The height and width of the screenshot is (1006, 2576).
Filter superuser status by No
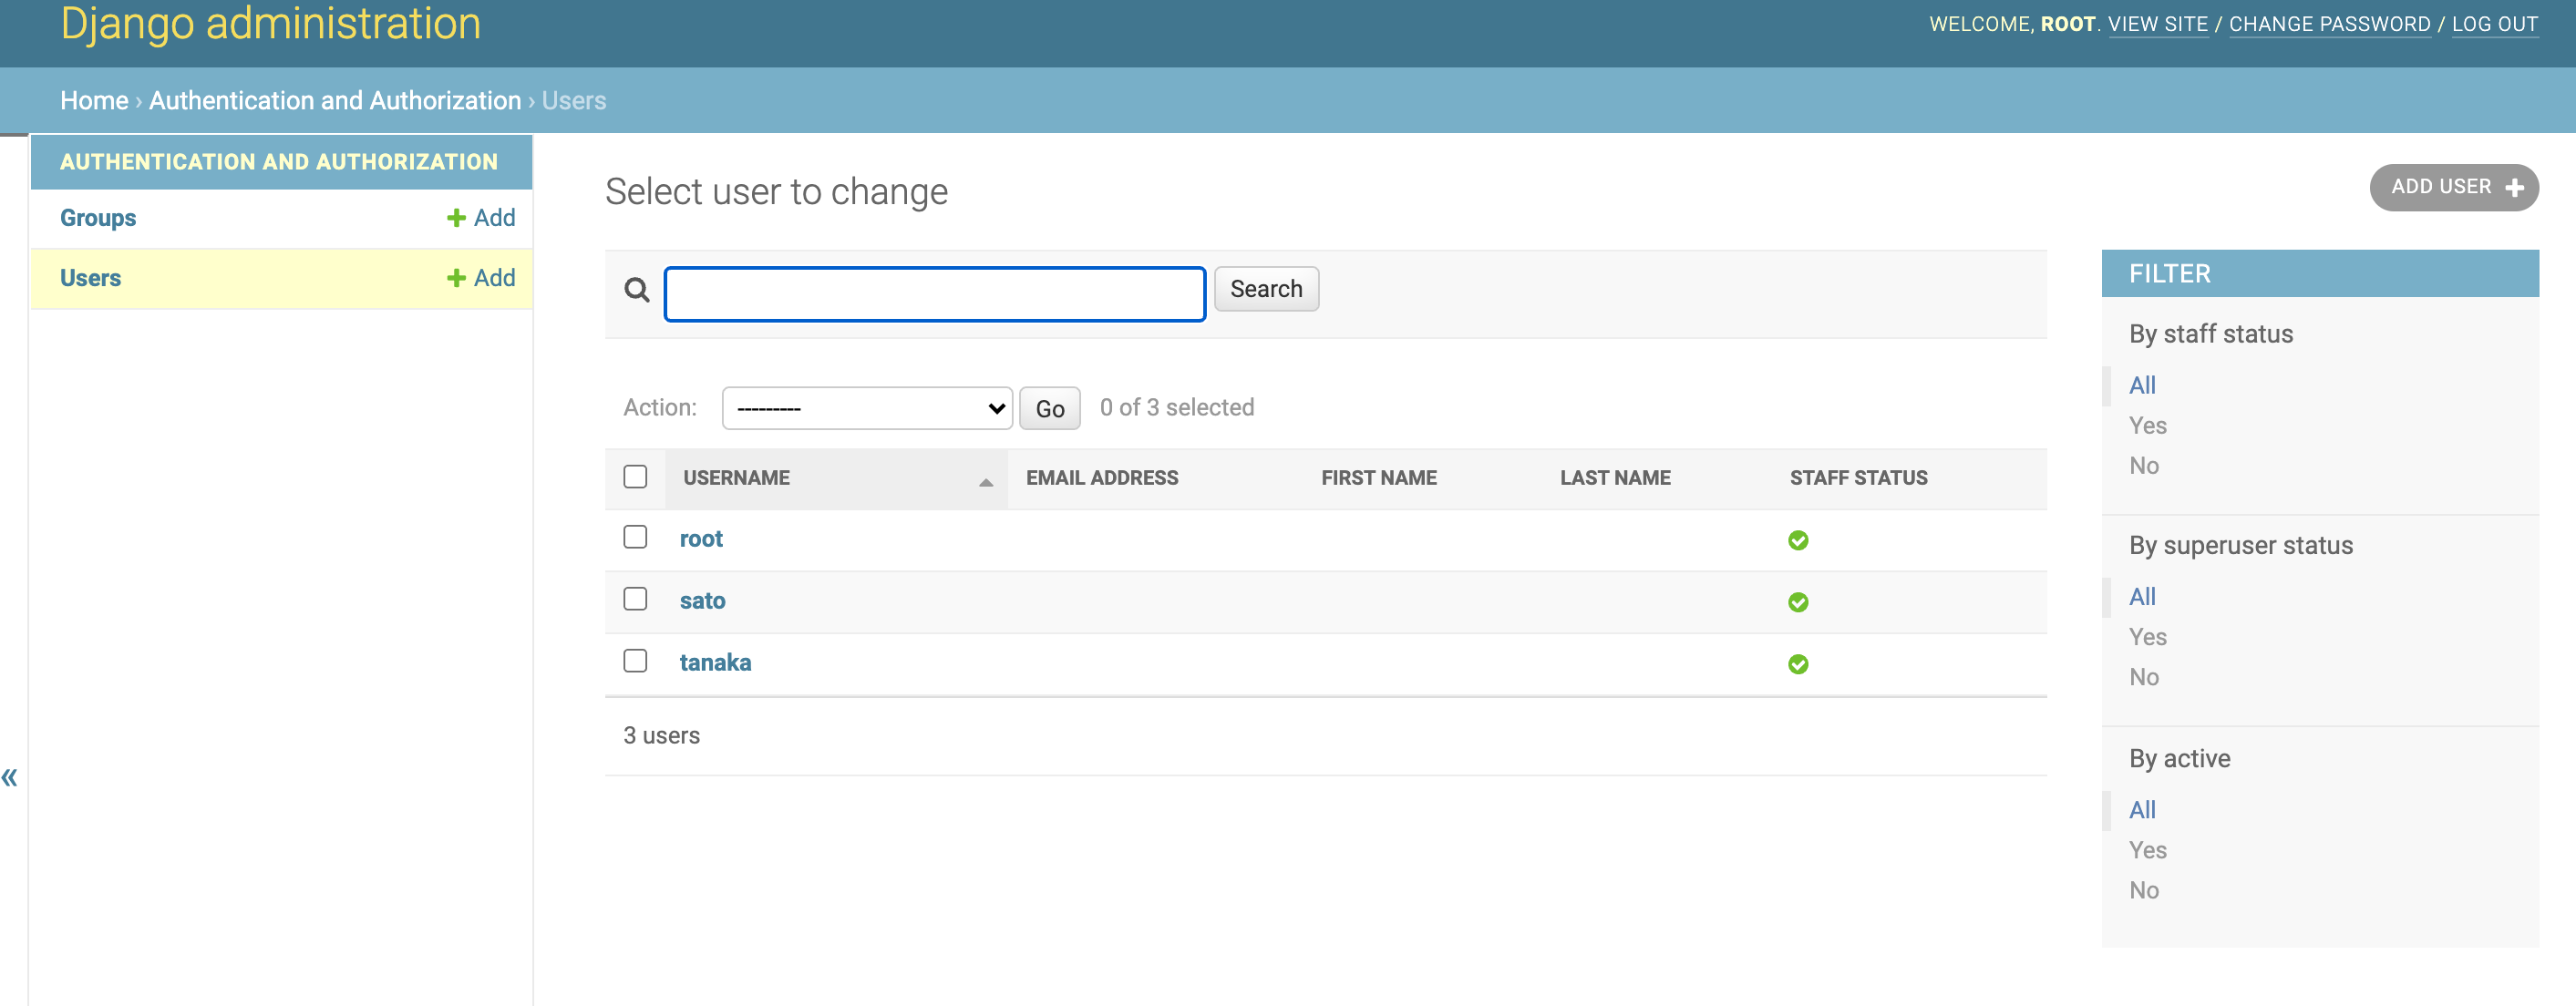(x=2143, y=677)
